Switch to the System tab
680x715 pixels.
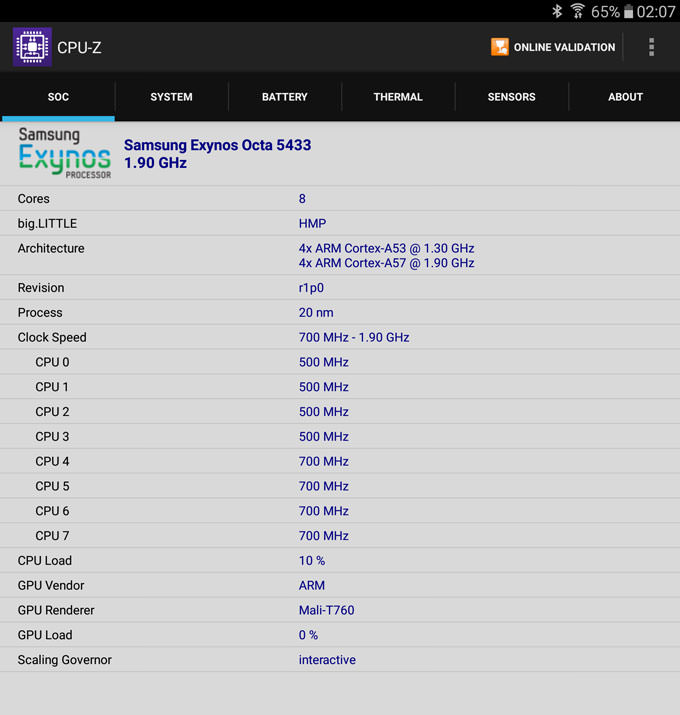[x=171, y=97]
